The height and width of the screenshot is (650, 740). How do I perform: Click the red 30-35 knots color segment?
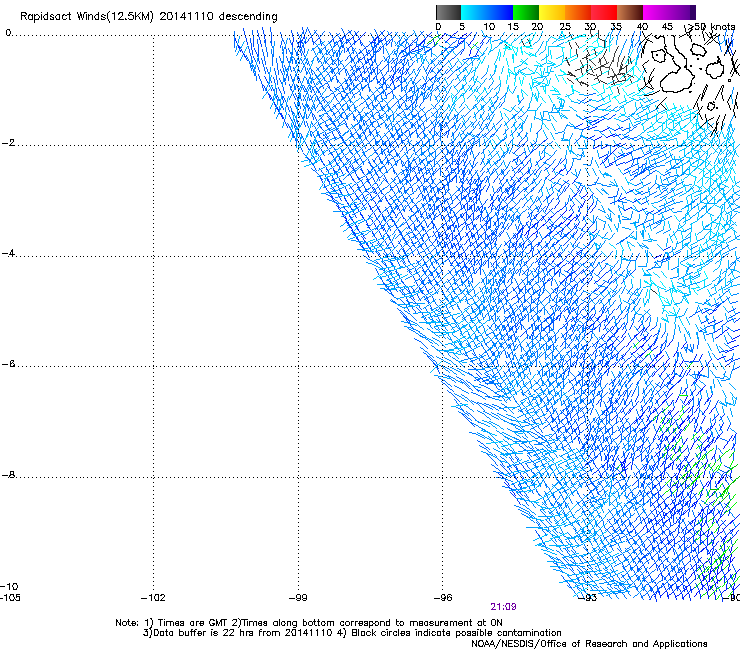(x=604, y=12)
